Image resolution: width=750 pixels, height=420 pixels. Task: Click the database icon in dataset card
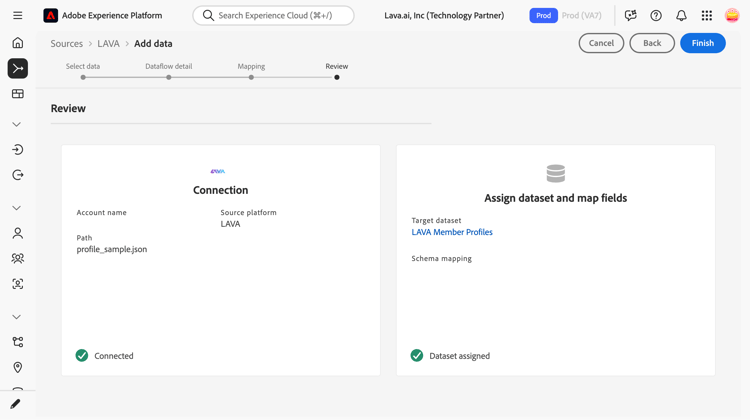pos(556,174)
